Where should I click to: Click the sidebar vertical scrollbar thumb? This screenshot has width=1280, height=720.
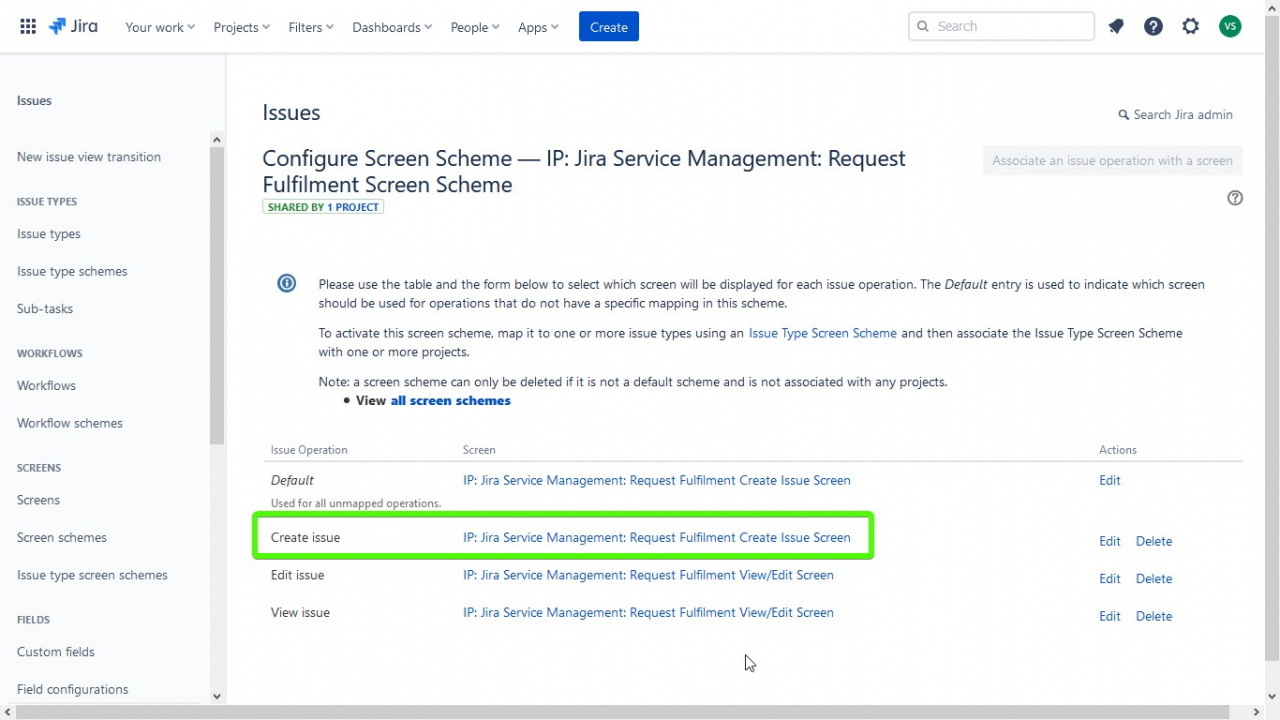[217, 295]
